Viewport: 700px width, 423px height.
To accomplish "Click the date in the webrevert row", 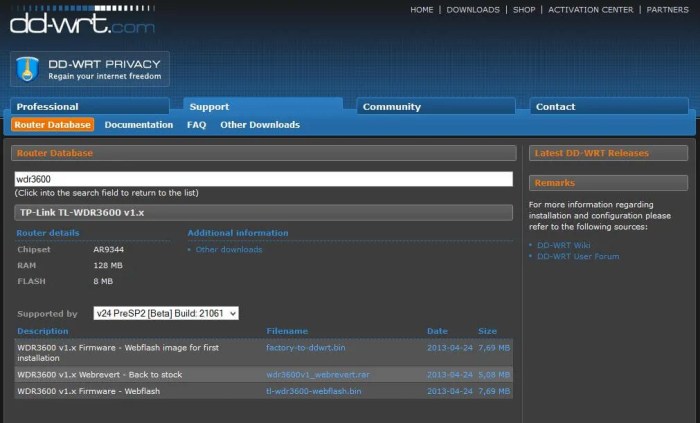I will [450, 375].
